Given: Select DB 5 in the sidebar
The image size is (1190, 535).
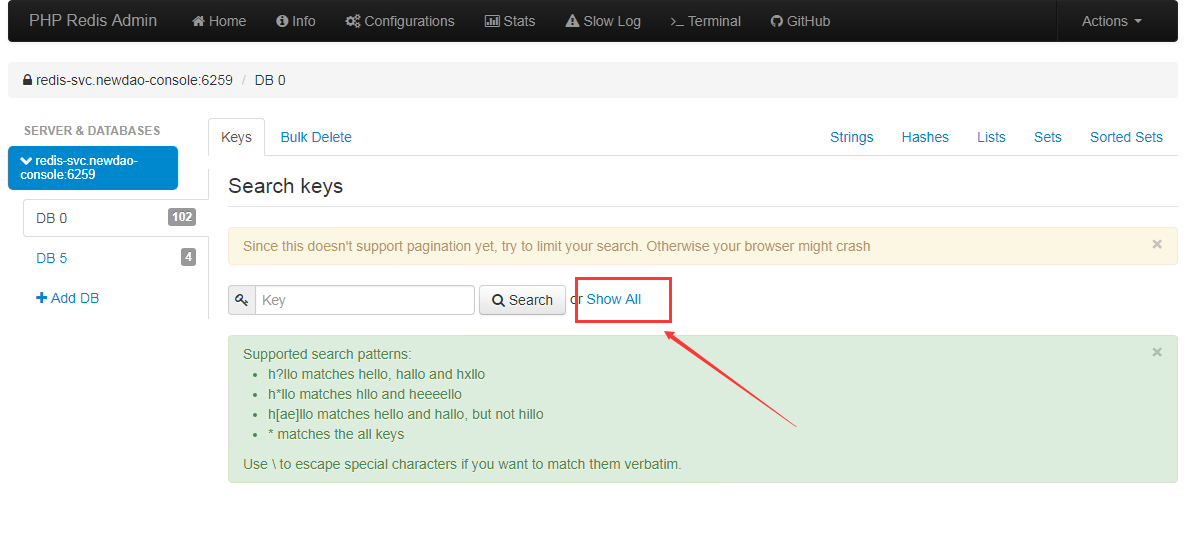Looking at the screenshot, I should [52, 258].
